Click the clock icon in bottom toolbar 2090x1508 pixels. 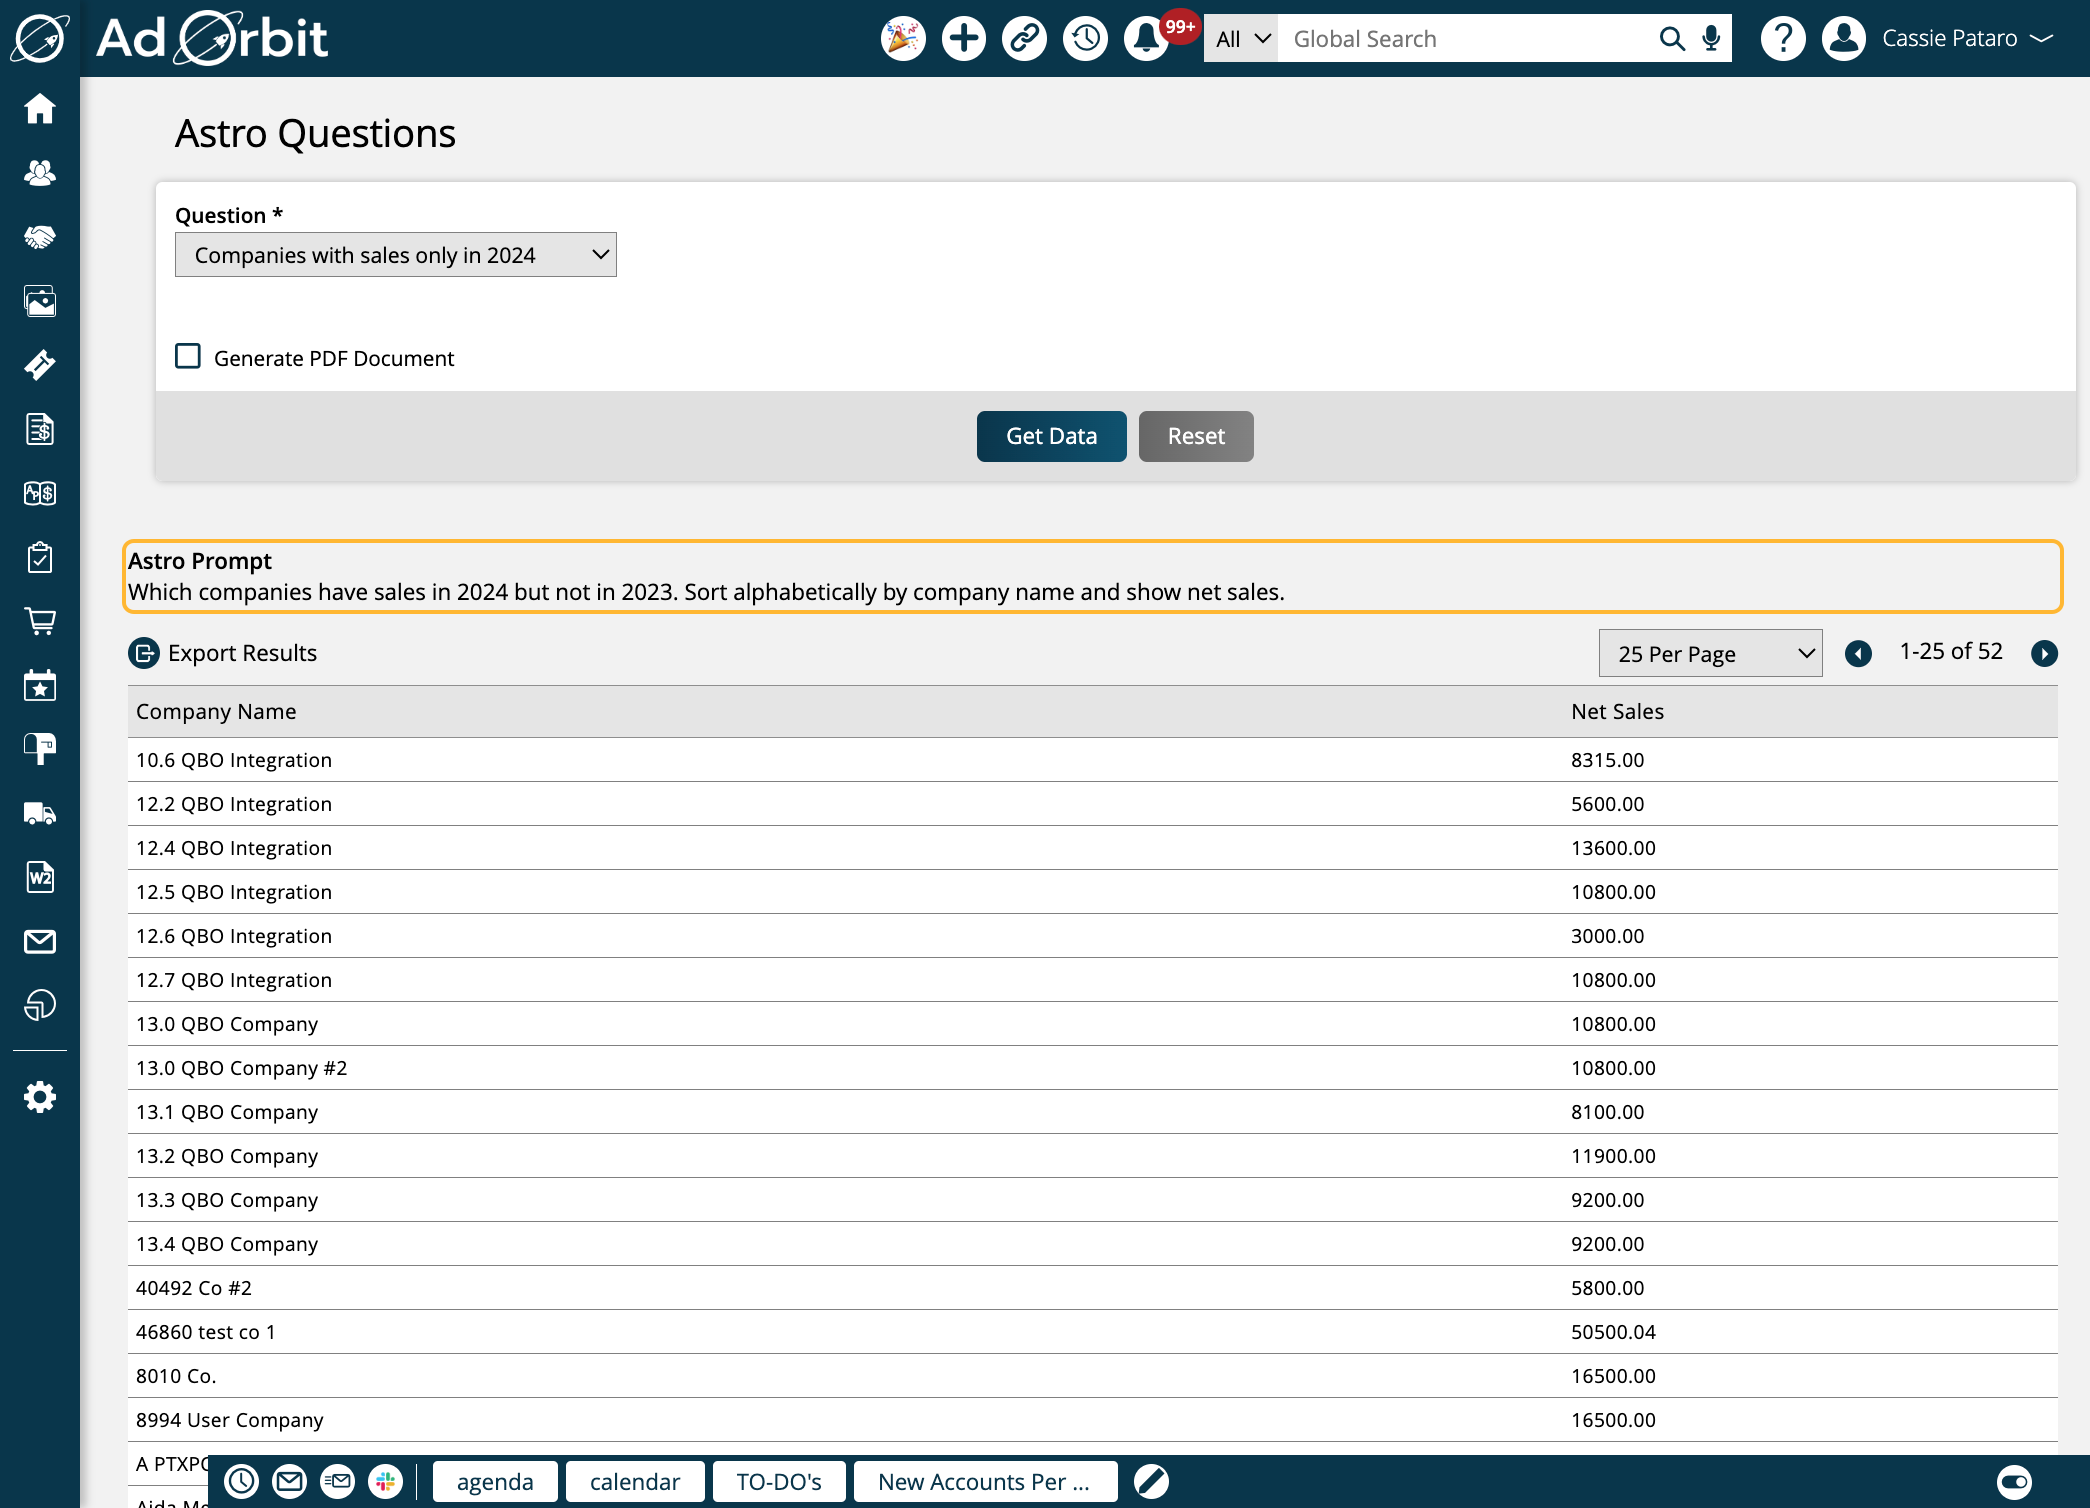tap(241, 1481)
